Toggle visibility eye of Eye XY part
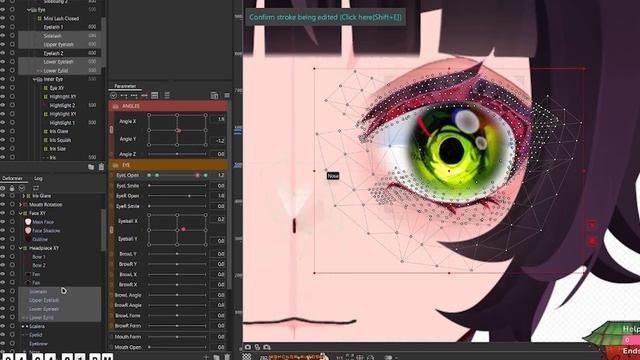This screenshot has height=360, width=640. pos(3,88)
